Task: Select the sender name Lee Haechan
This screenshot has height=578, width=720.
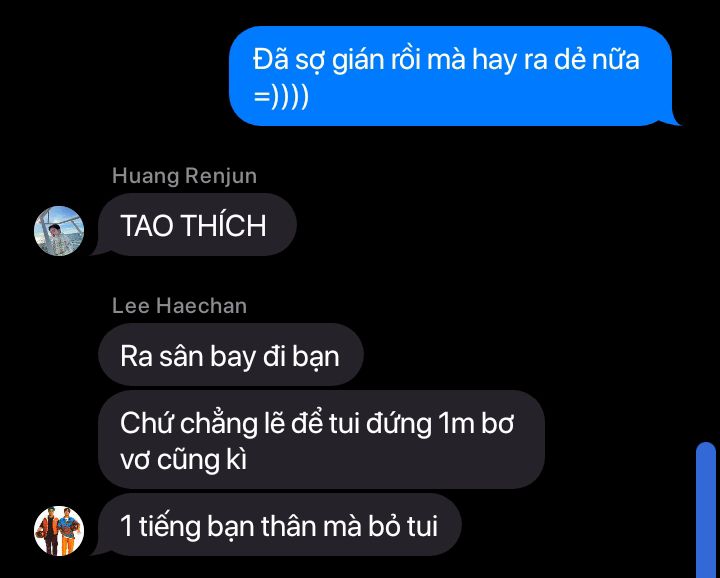Action: click(x=180, y=306)
